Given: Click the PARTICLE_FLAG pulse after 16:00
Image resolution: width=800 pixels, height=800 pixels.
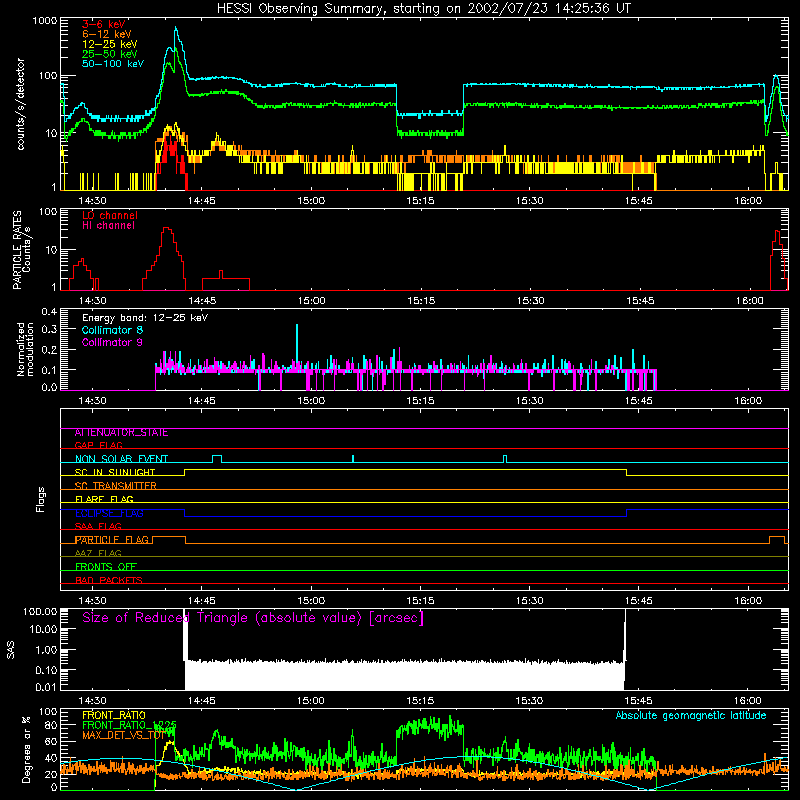Looking at the screenshot, I should pyautogui.click(x=777, y=540).
